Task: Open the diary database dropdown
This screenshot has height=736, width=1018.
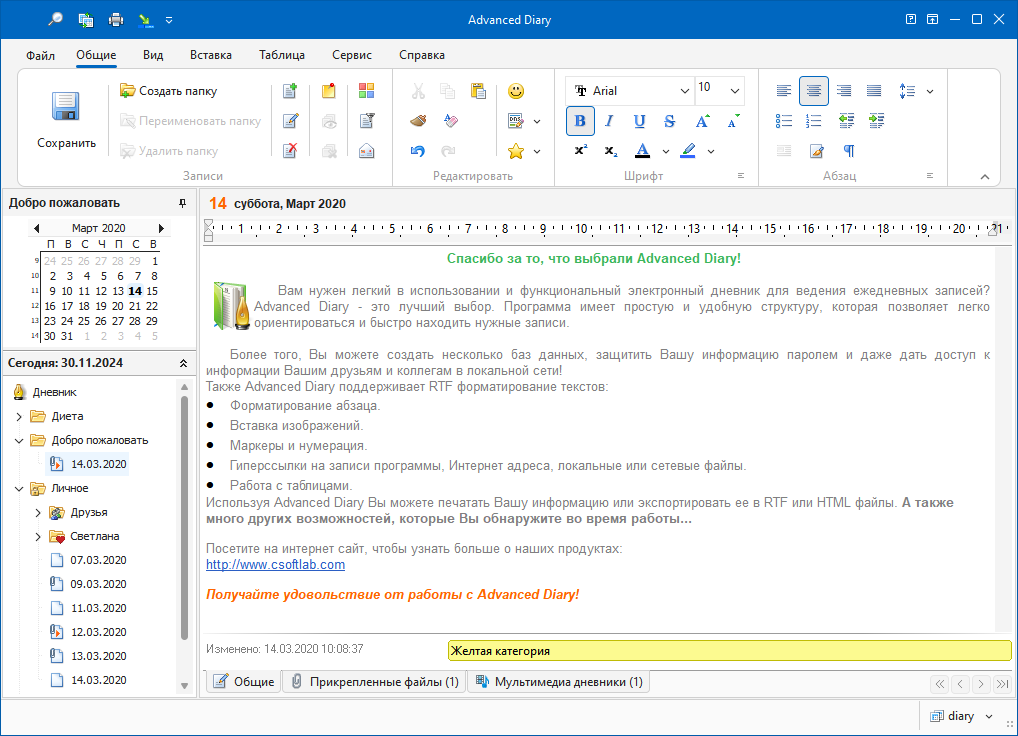Action: point(989,717)
